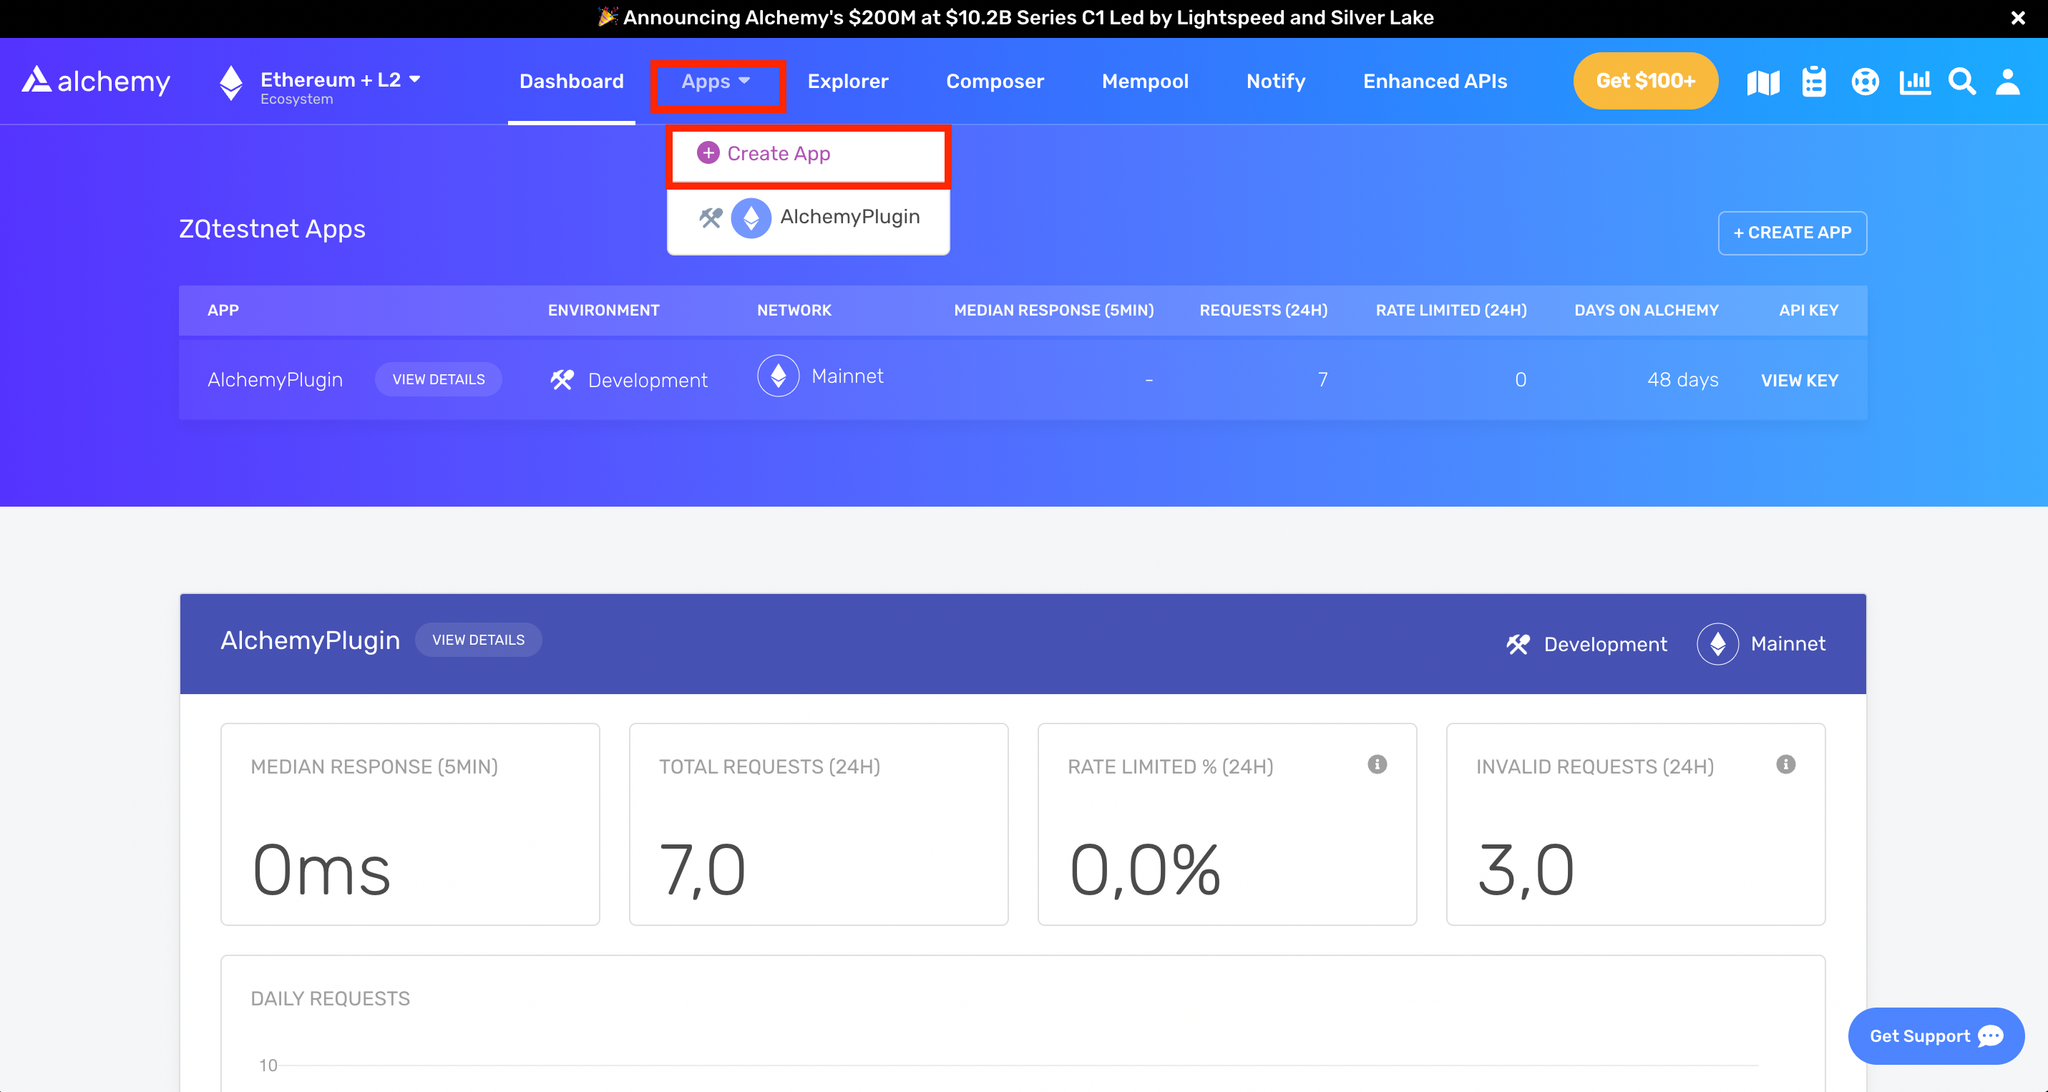Select Create App from dropdown menu
Image resolution: width=2048 pixels, height=1092 pixels.
coord(779,154)
